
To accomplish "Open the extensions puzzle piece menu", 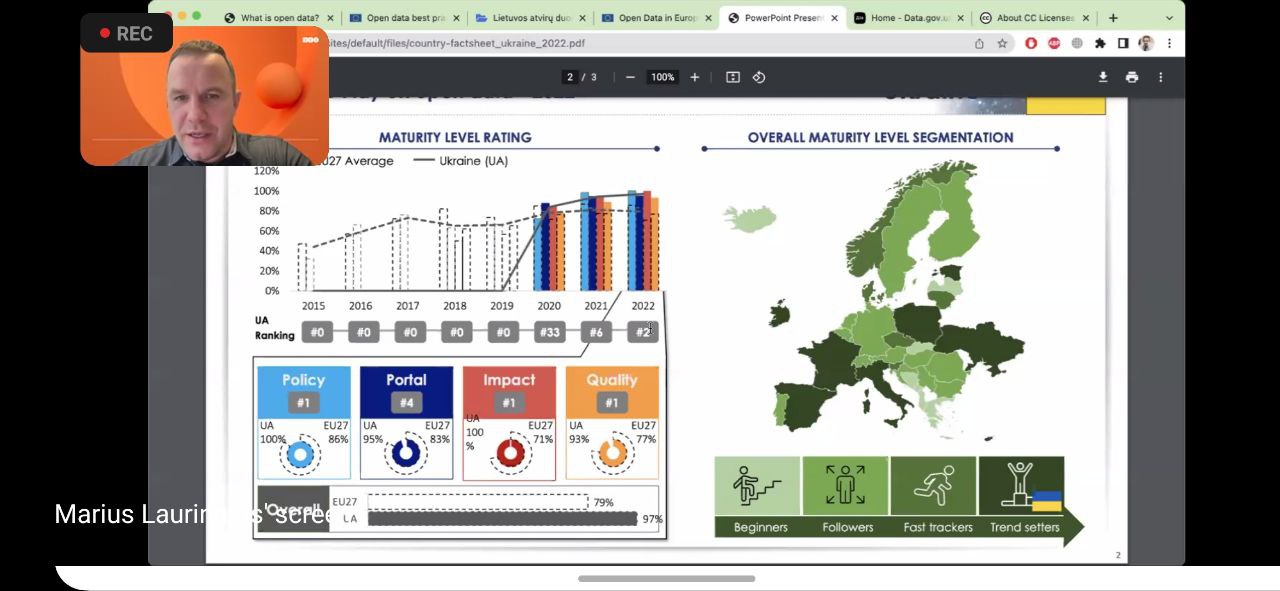I will click(x=1100, y=43).
